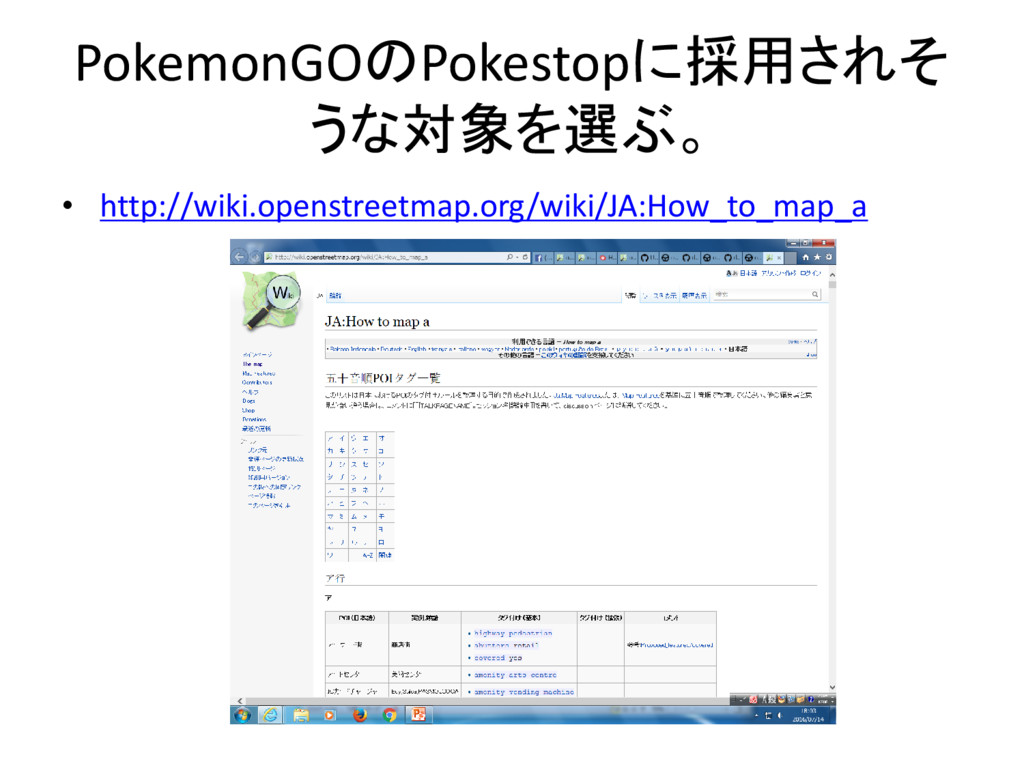Click the browser Forward arrow button
Image resolution: width=1024 pixels, height=768 pixels.
[x=255, y=257]
